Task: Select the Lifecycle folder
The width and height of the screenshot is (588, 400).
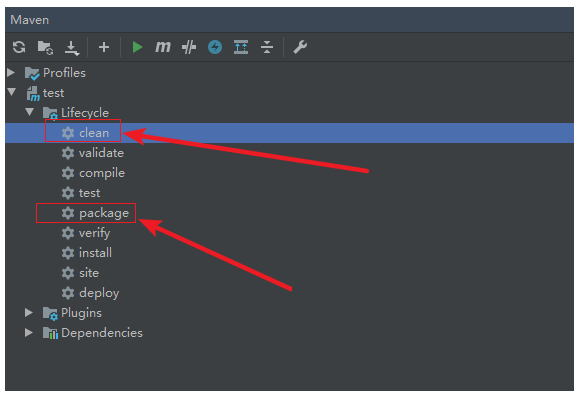Action: pyautogui.click(x=85, y=113)
